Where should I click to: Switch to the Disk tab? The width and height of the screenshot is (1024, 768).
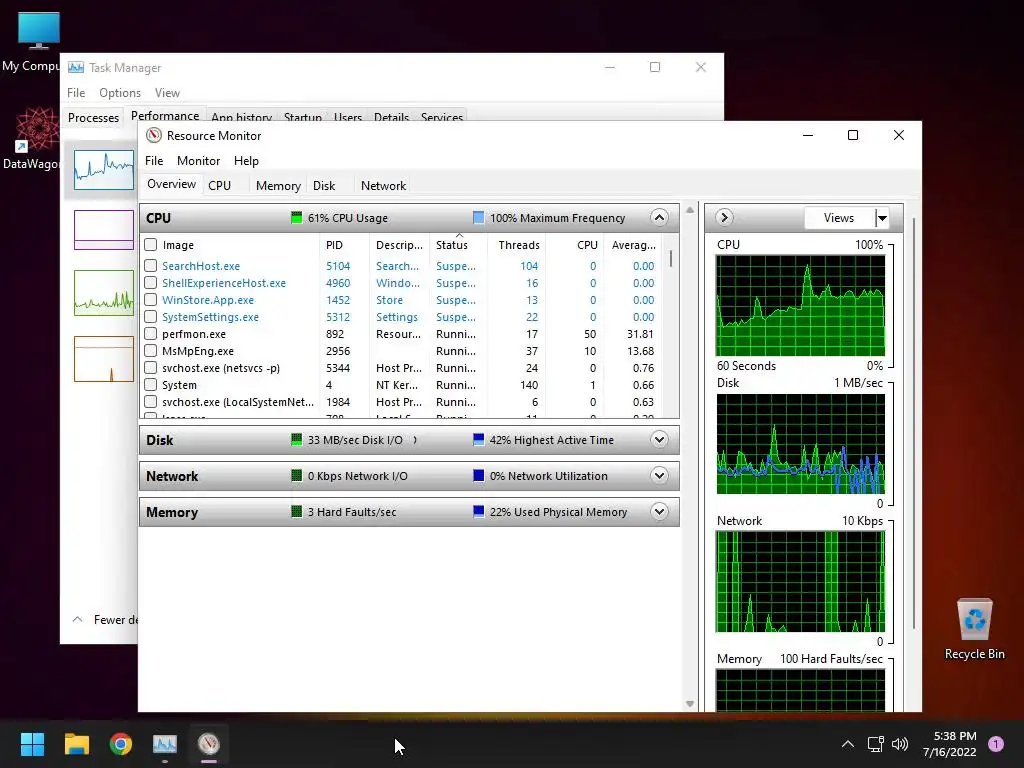(324, 185)
